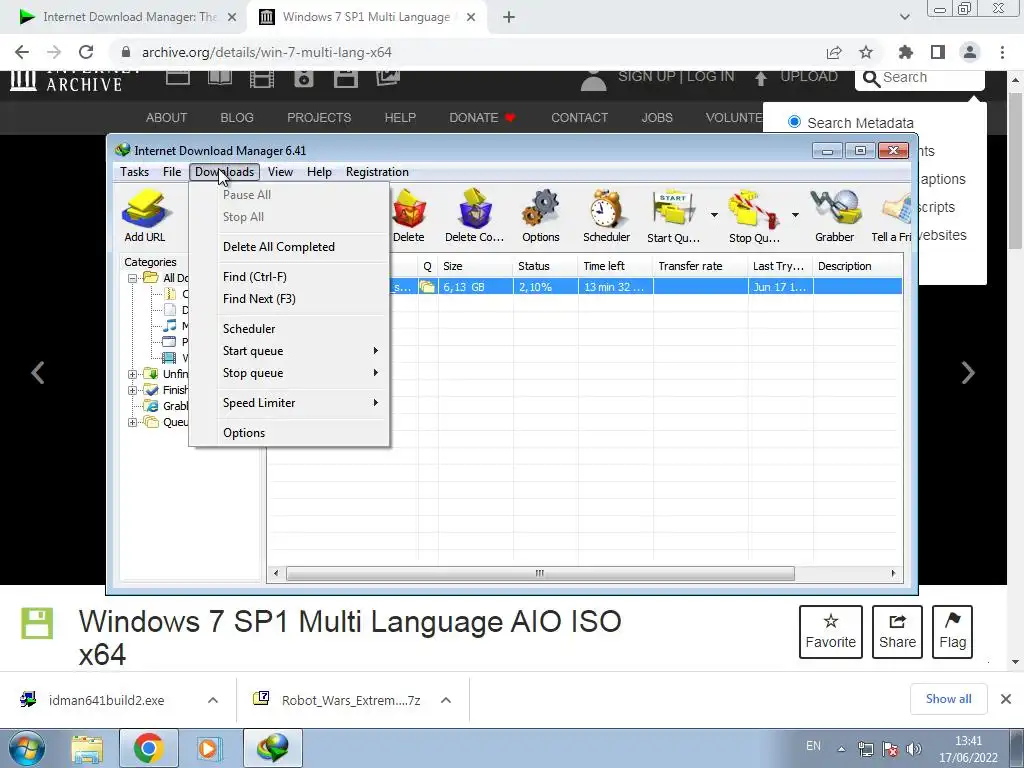Viewport: 1024px width, 768px height.
Task: Open Stop Queue dropdown arrow
Action: (x=795, y=215)
